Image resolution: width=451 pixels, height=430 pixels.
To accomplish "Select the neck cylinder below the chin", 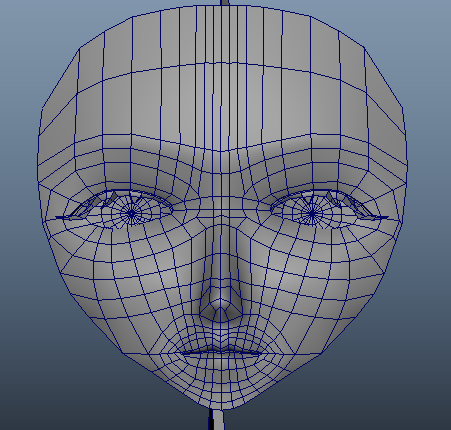I will click(217, 420).
